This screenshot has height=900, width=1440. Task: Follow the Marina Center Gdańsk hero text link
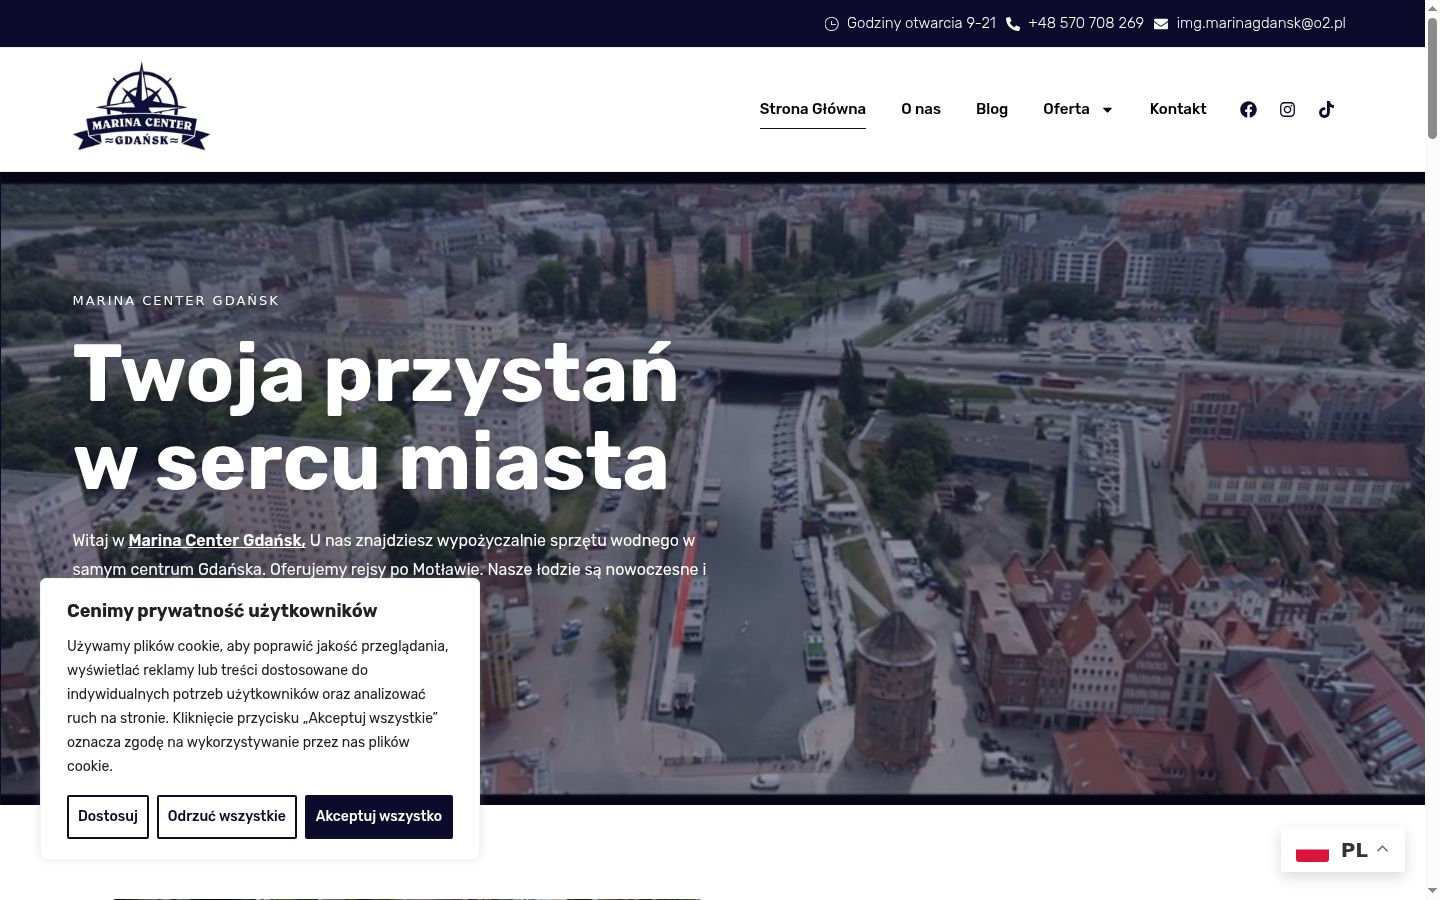tap(217, 541)
